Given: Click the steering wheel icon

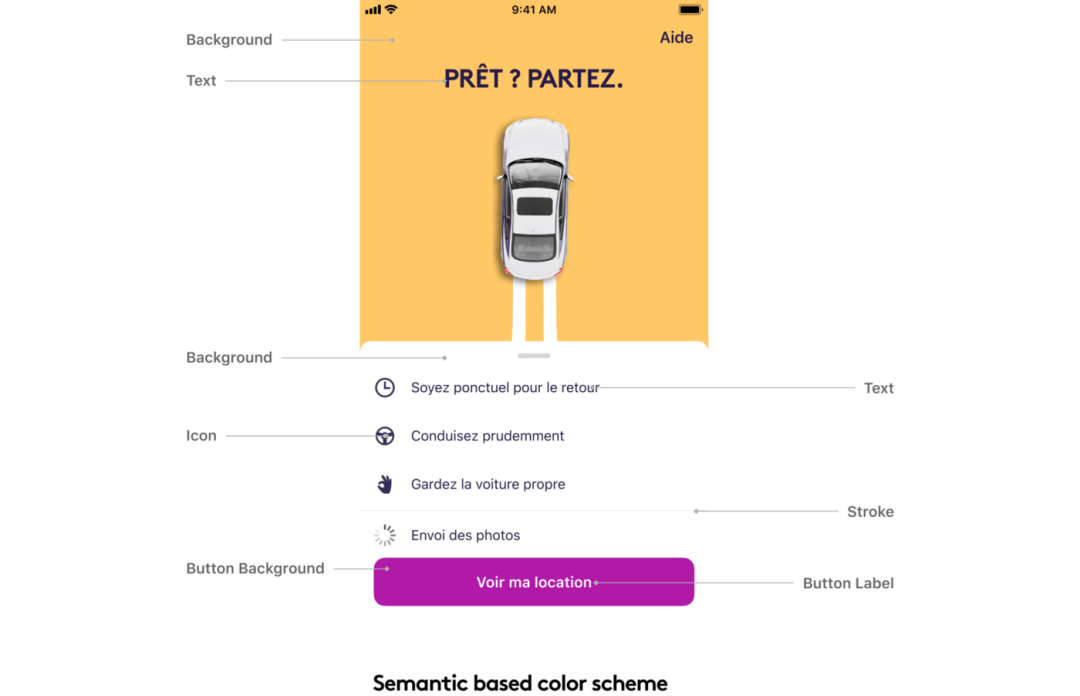Looking at the screenshot, I should point(385,436).
